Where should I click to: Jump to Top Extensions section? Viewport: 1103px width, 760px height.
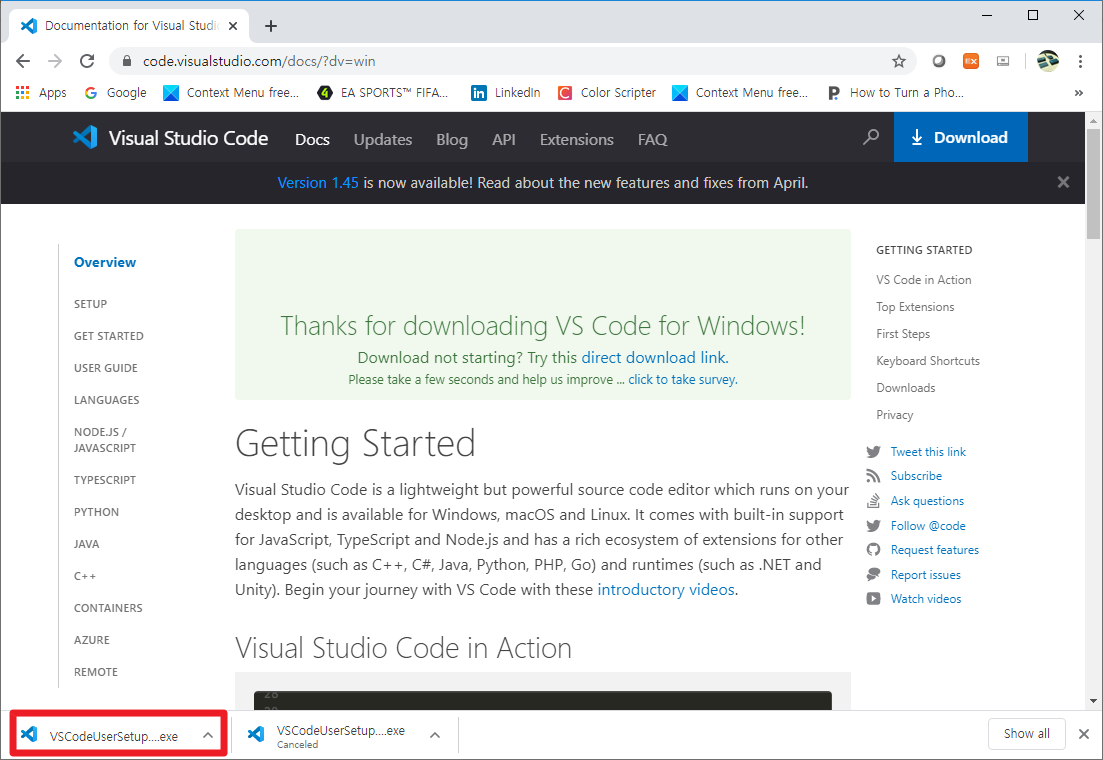pos(915,307)
